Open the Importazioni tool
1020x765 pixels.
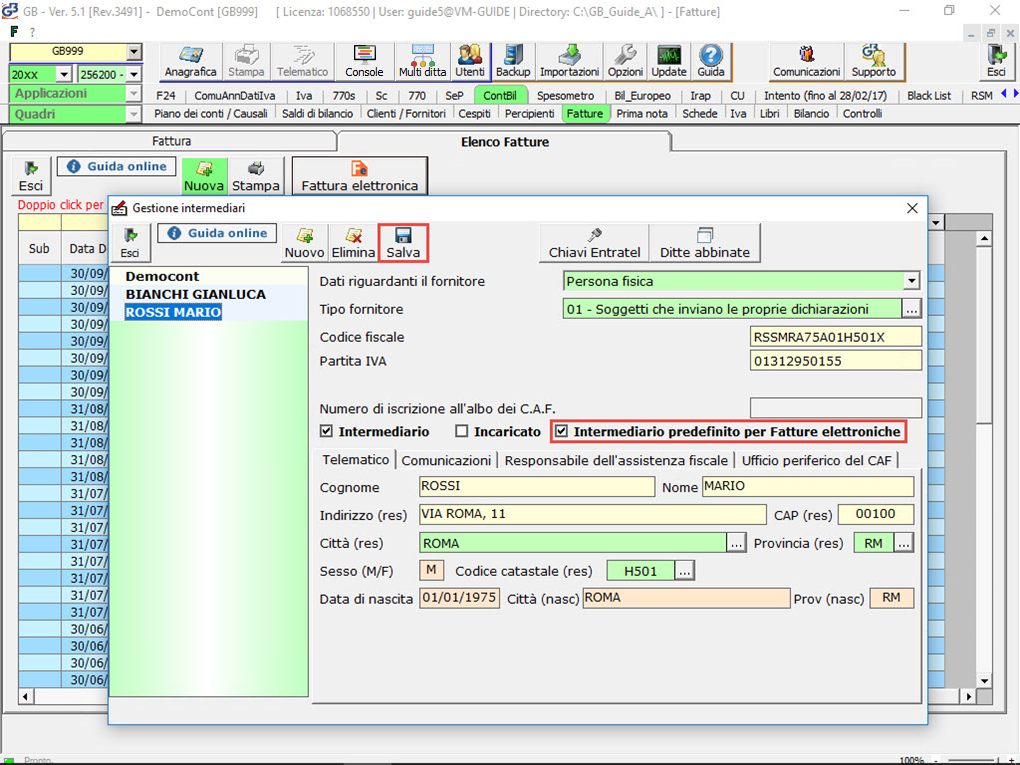(x=569, y=62)
